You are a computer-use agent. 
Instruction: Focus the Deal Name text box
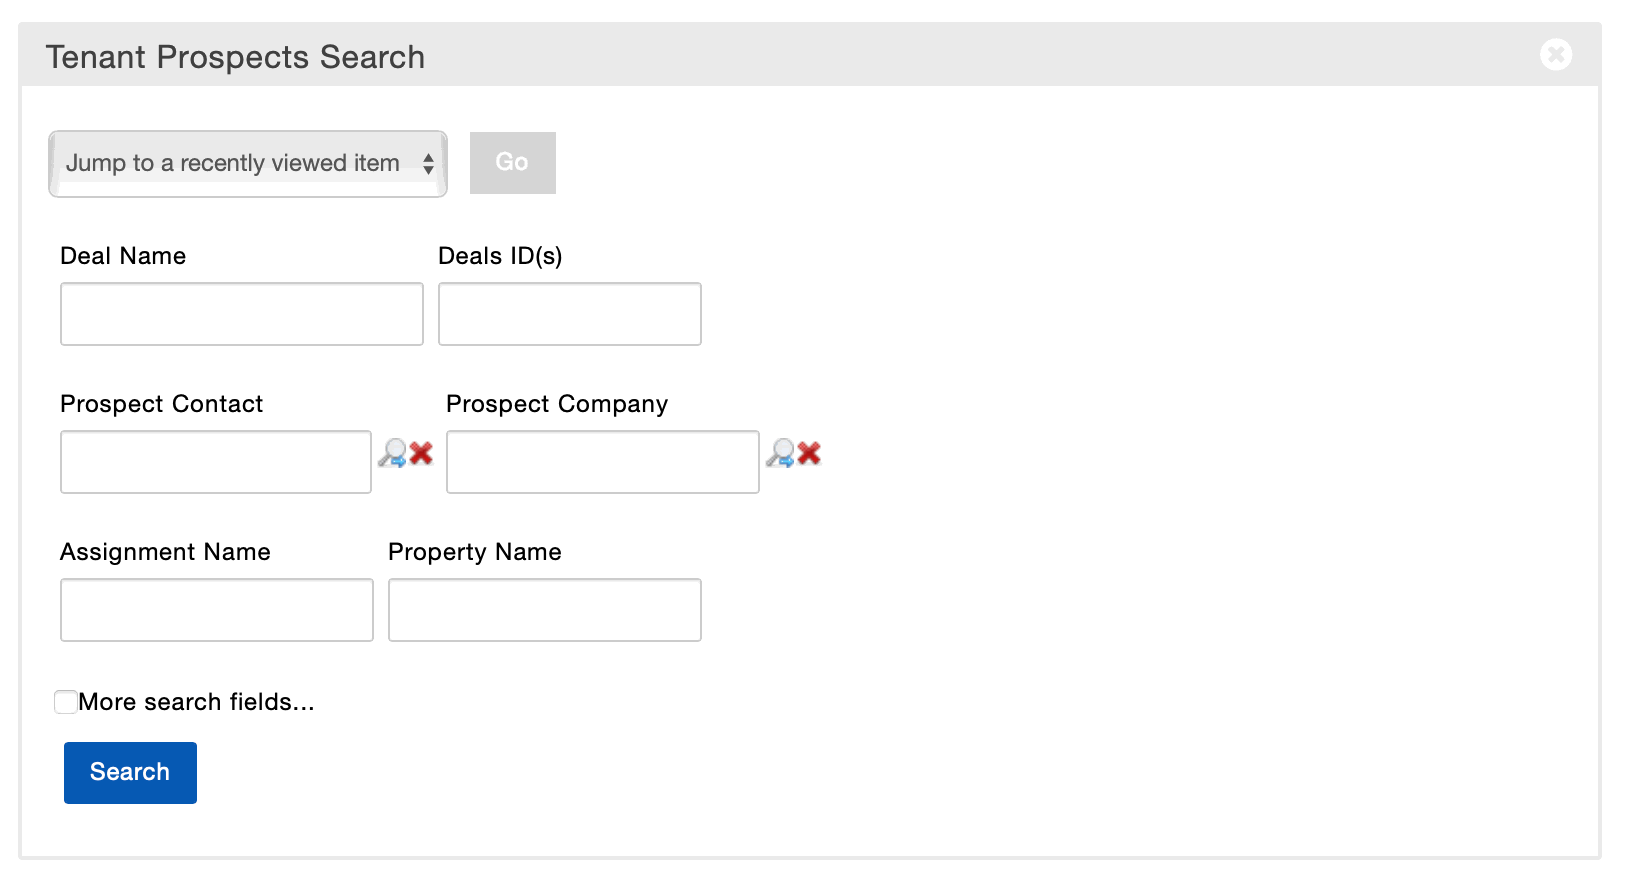click(x=242, y=314)
